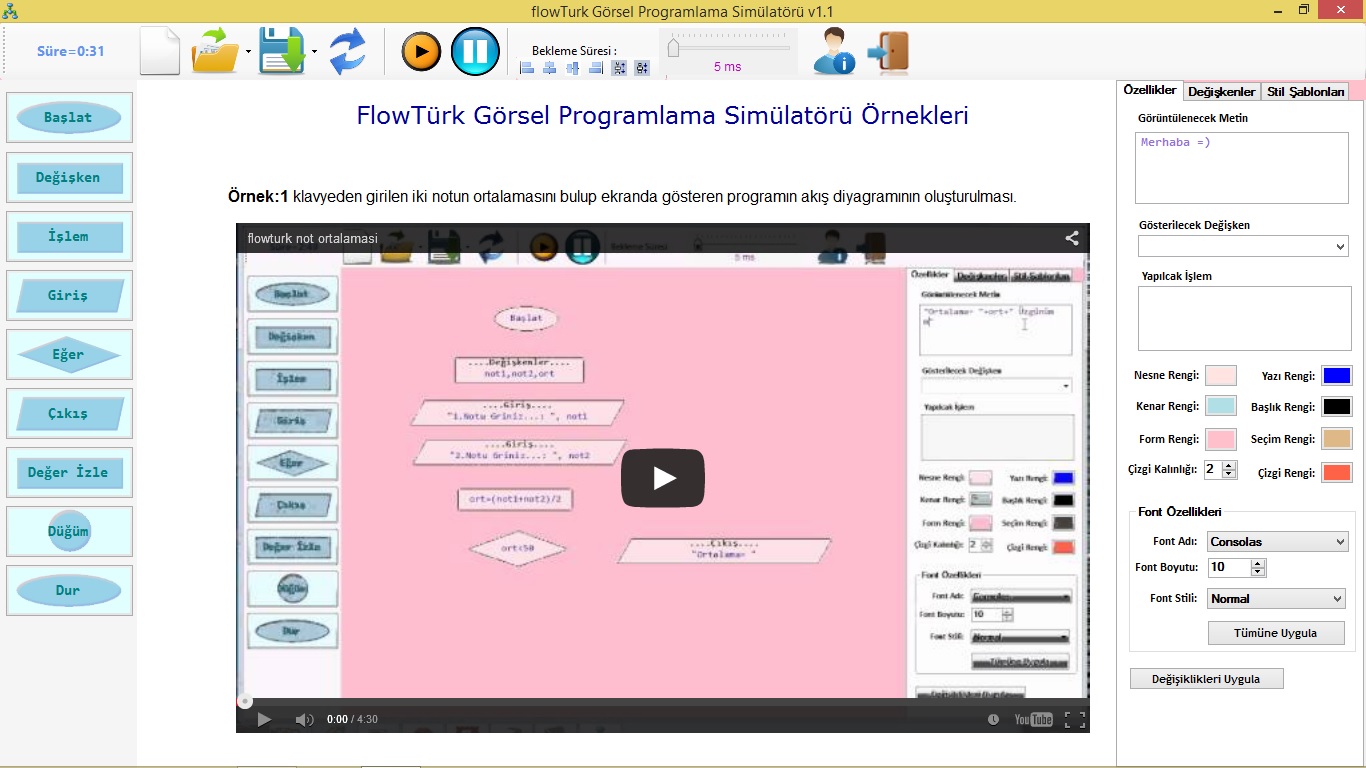Open a file with the folder icon

tap(215, 51)
